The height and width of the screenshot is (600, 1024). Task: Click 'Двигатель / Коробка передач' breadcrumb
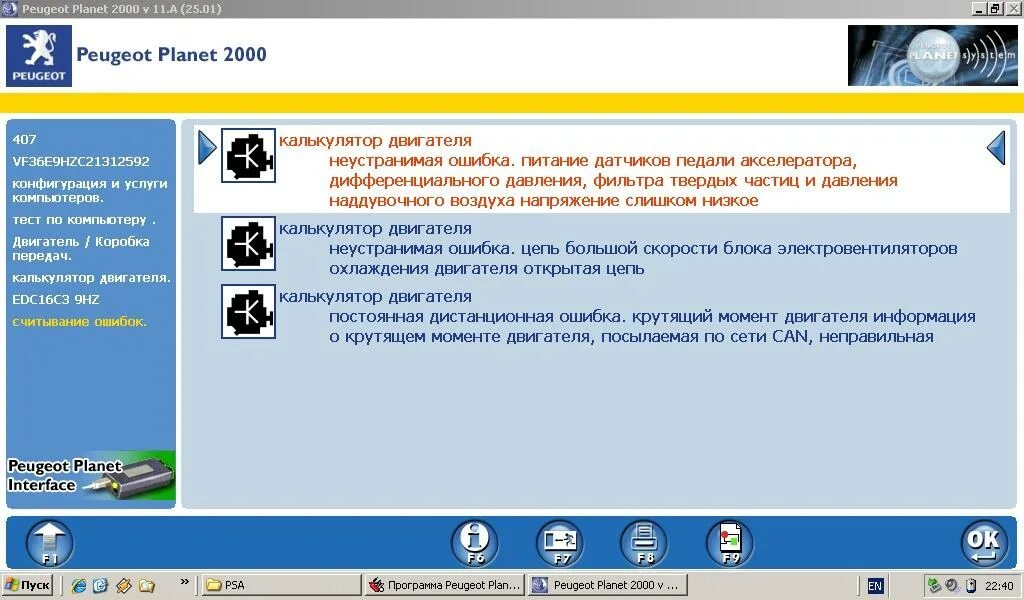pos(81,249)
